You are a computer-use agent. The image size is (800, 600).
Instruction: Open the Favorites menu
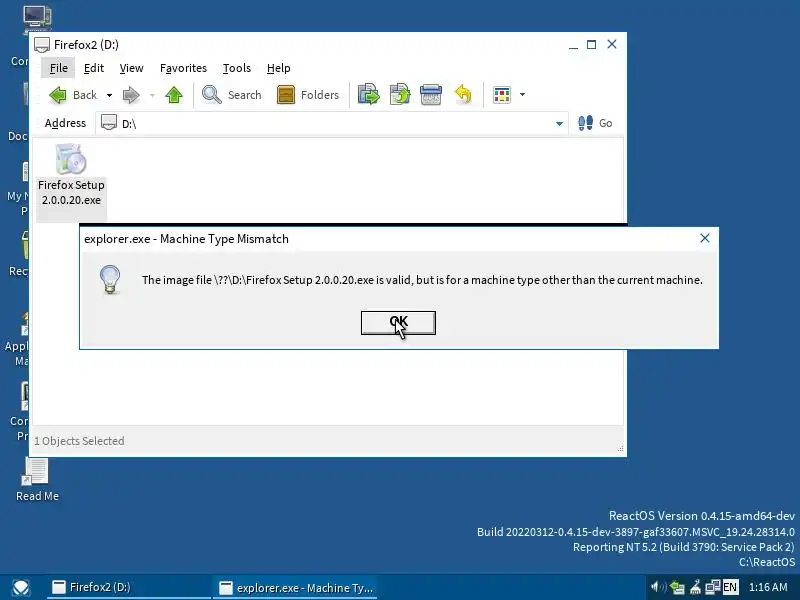(183, 68)
